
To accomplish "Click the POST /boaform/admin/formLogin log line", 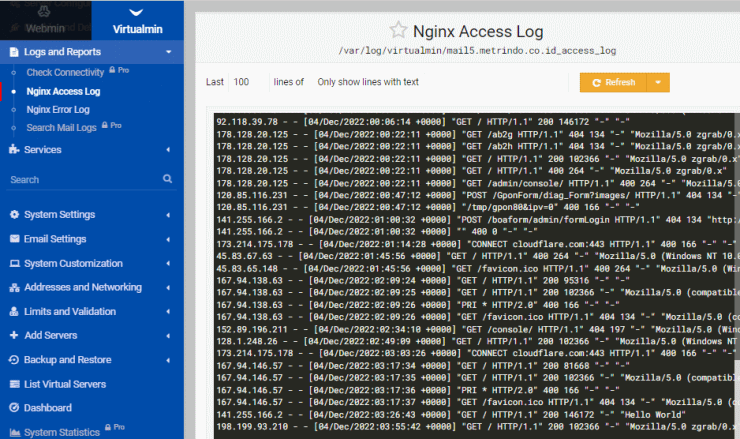I will (x=477, y=220).
